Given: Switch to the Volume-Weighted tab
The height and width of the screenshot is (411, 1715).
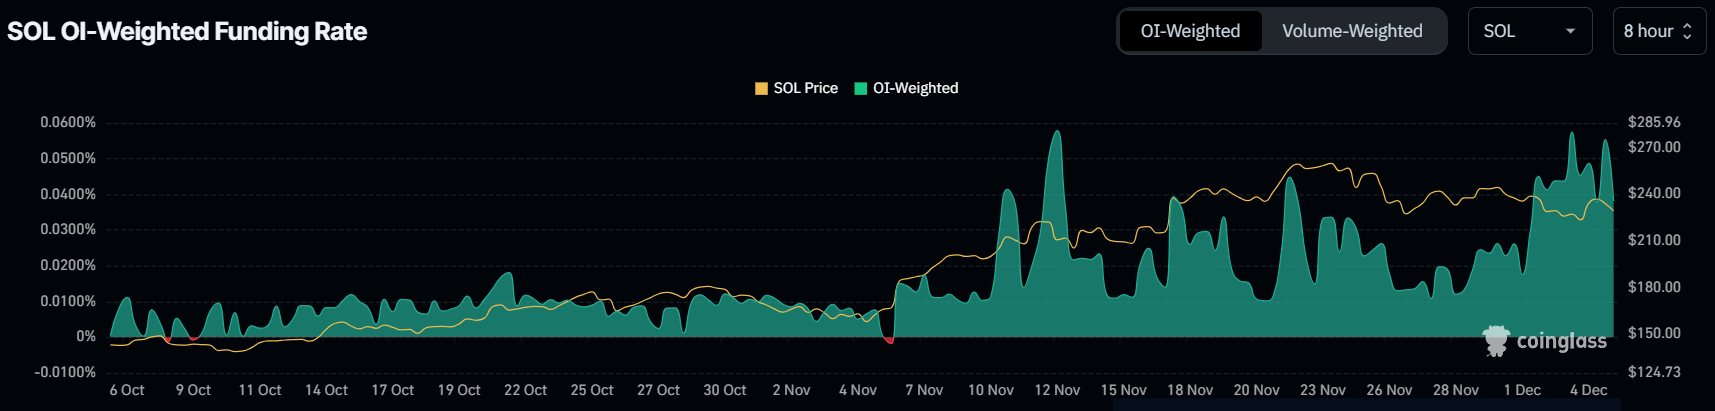Looking at the screenshot, I should [1352, 31].
